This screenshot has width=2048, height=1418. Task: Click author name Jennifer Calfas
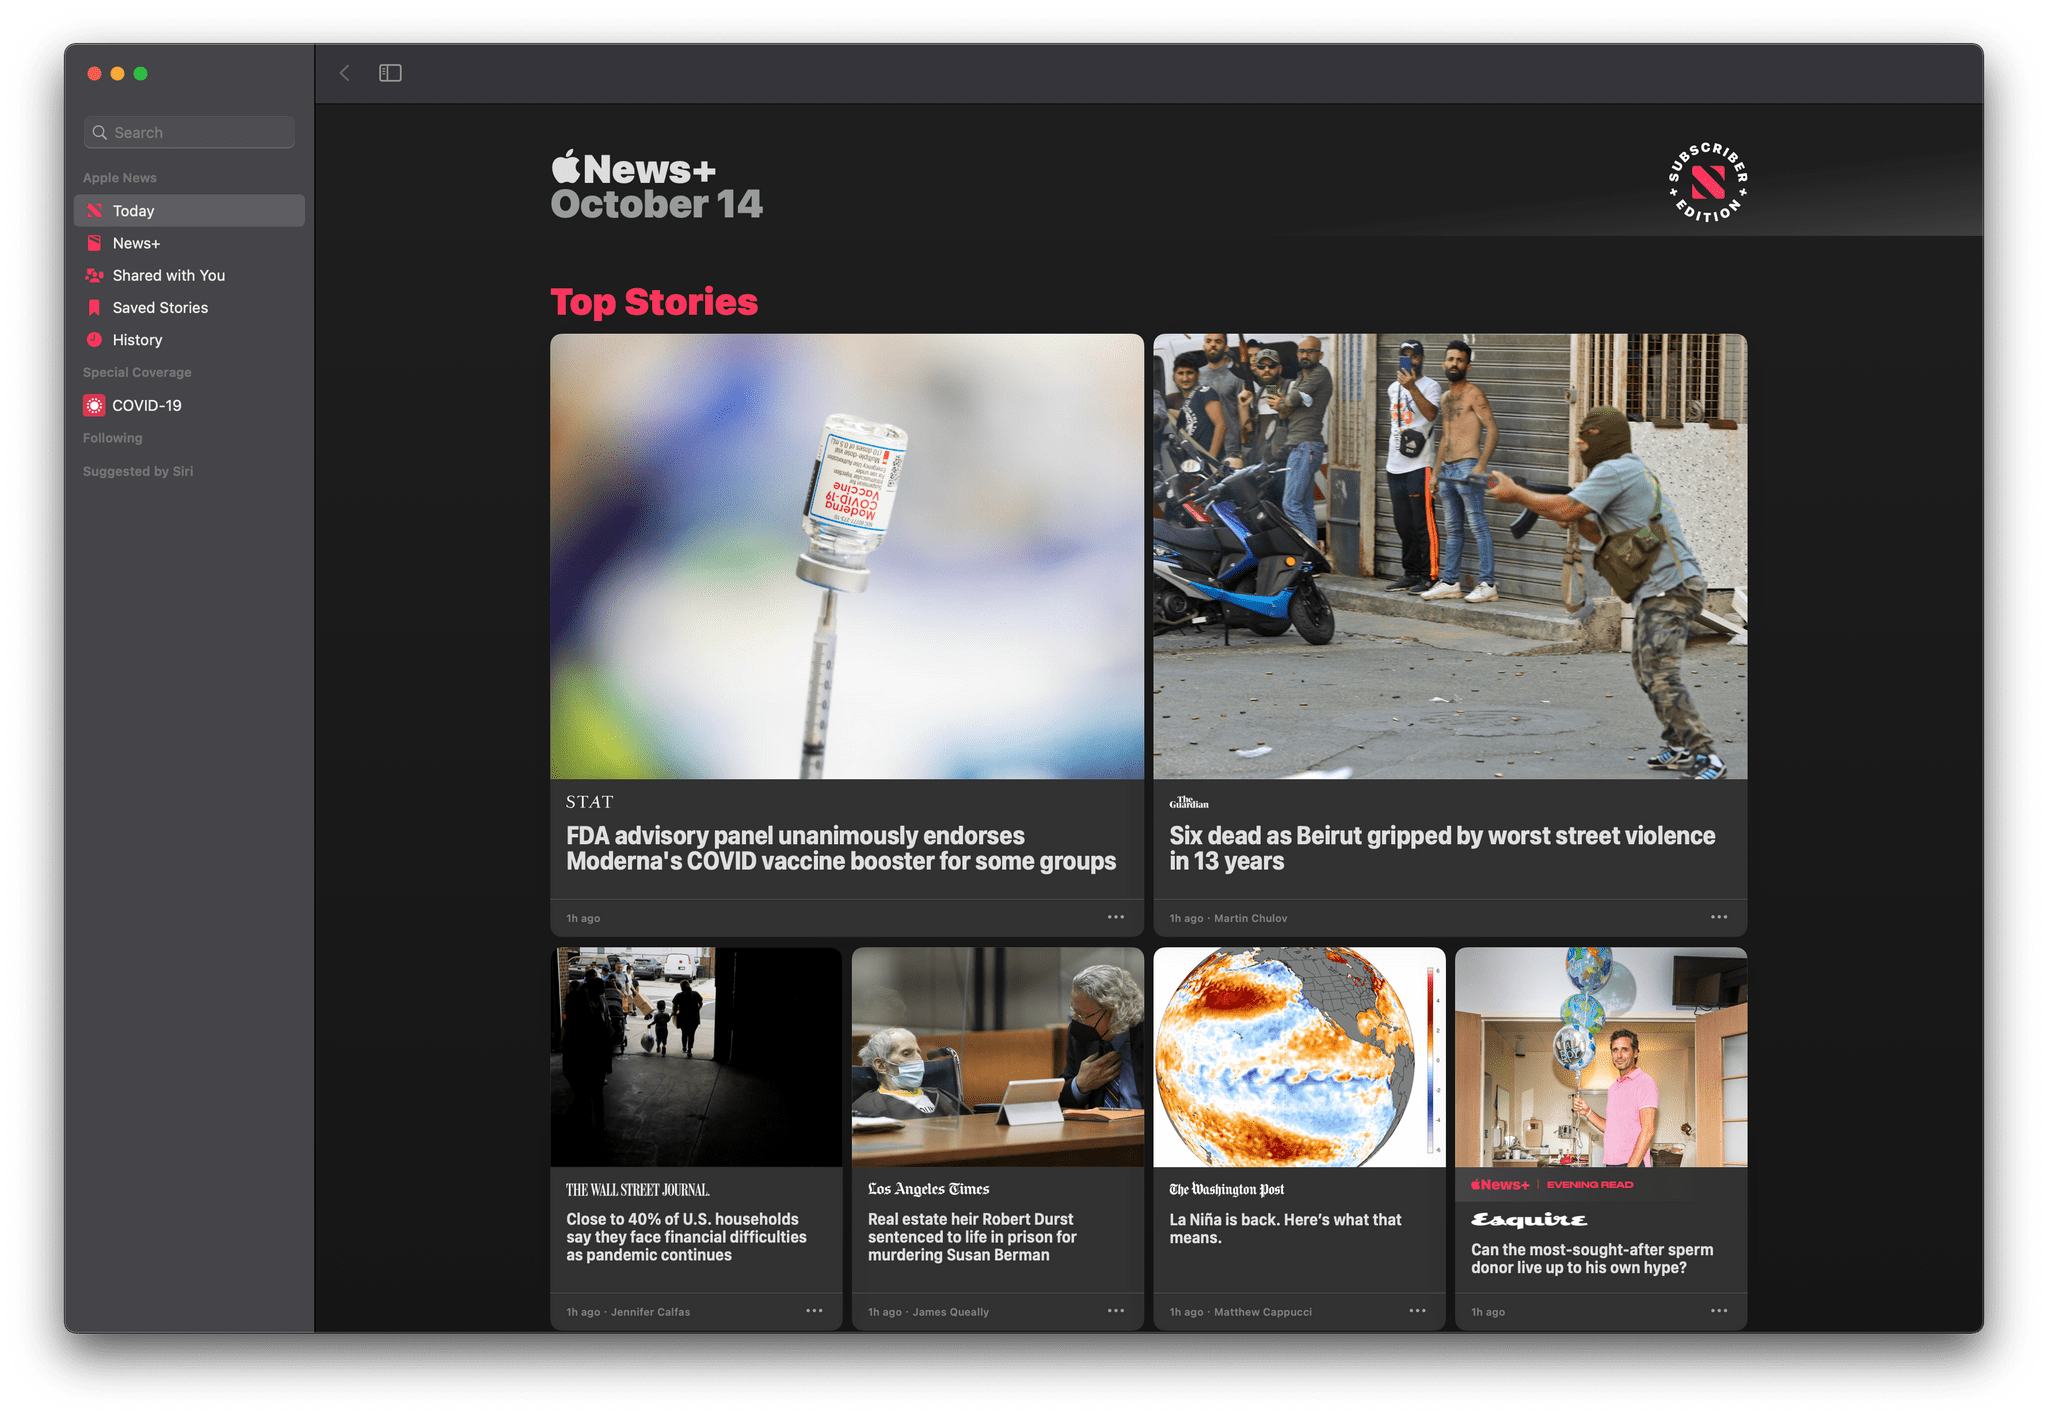pos(650,1312)
